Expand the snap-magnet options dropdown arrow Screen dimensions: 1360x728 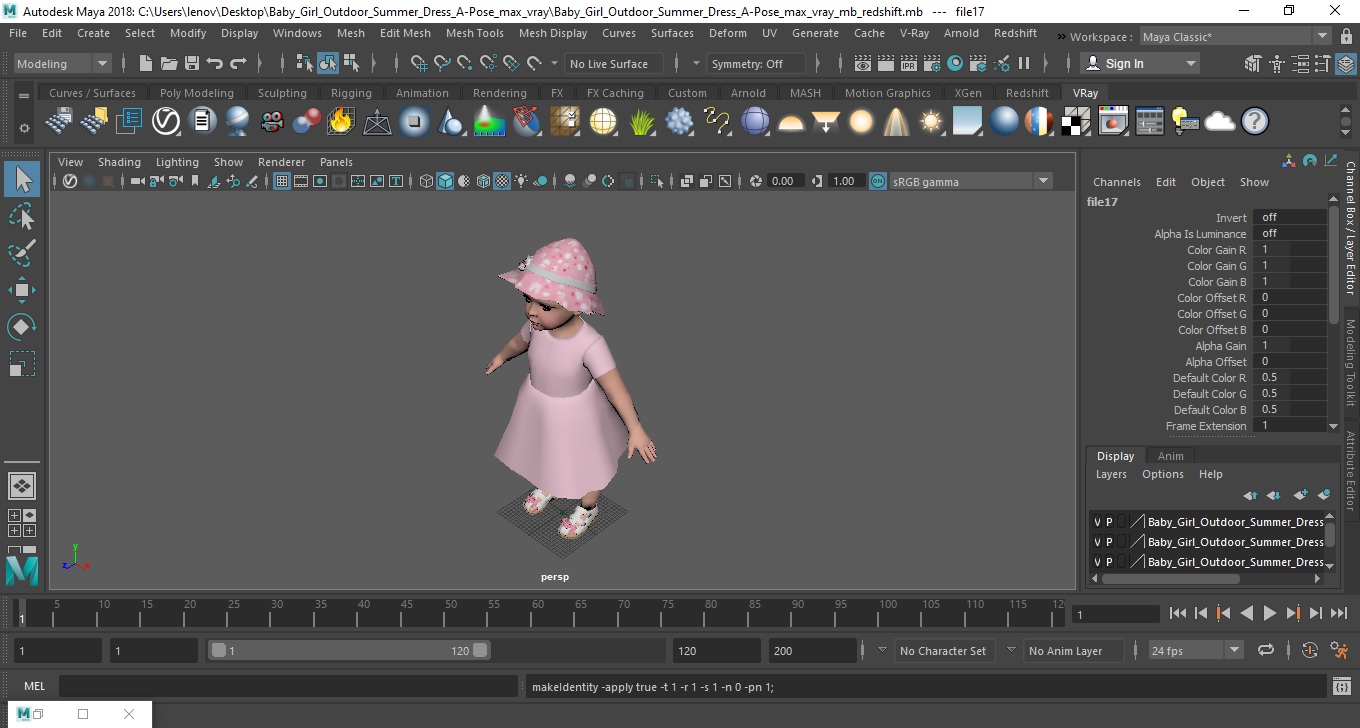tap(555, 64)
